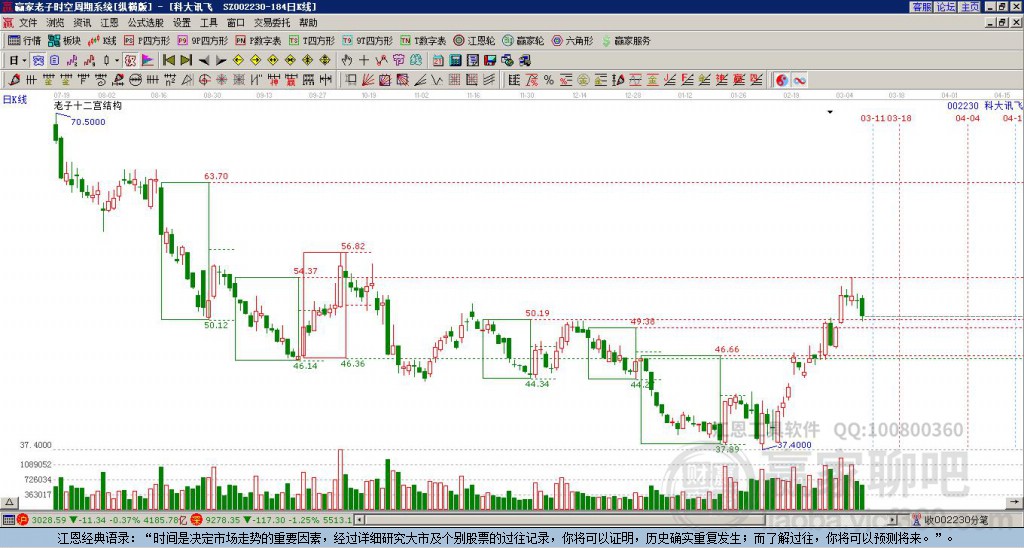1024x548 pixels.
Task: Click the 37.4000 low price label
Action: 794,445
